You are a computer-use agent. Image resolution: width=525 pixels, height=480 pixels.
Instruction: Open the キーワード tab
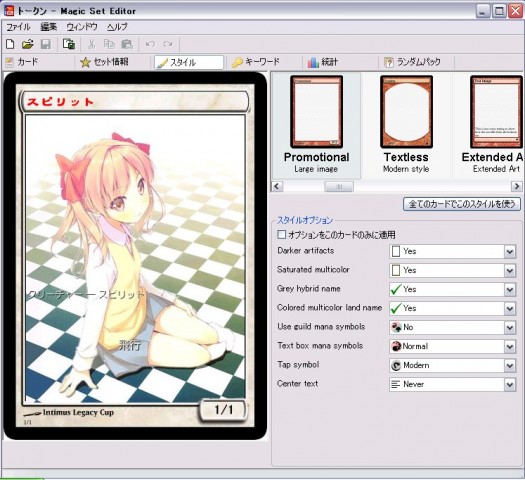click(x=265, y=62)
